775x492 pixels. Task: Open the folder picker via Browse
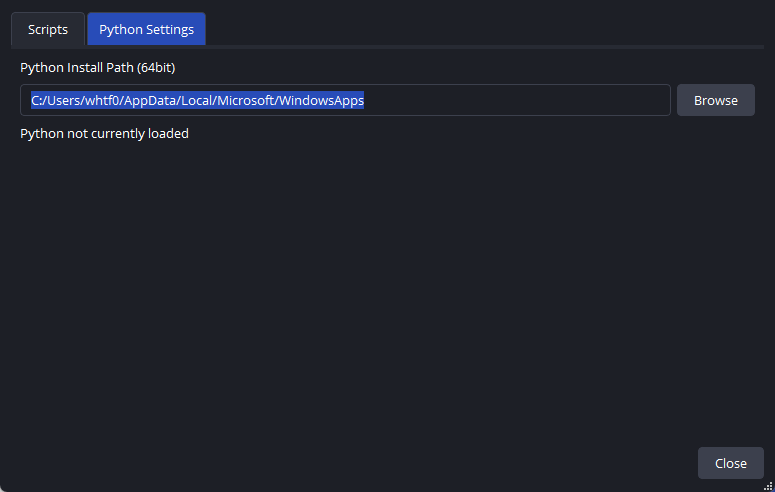[715, 100]
